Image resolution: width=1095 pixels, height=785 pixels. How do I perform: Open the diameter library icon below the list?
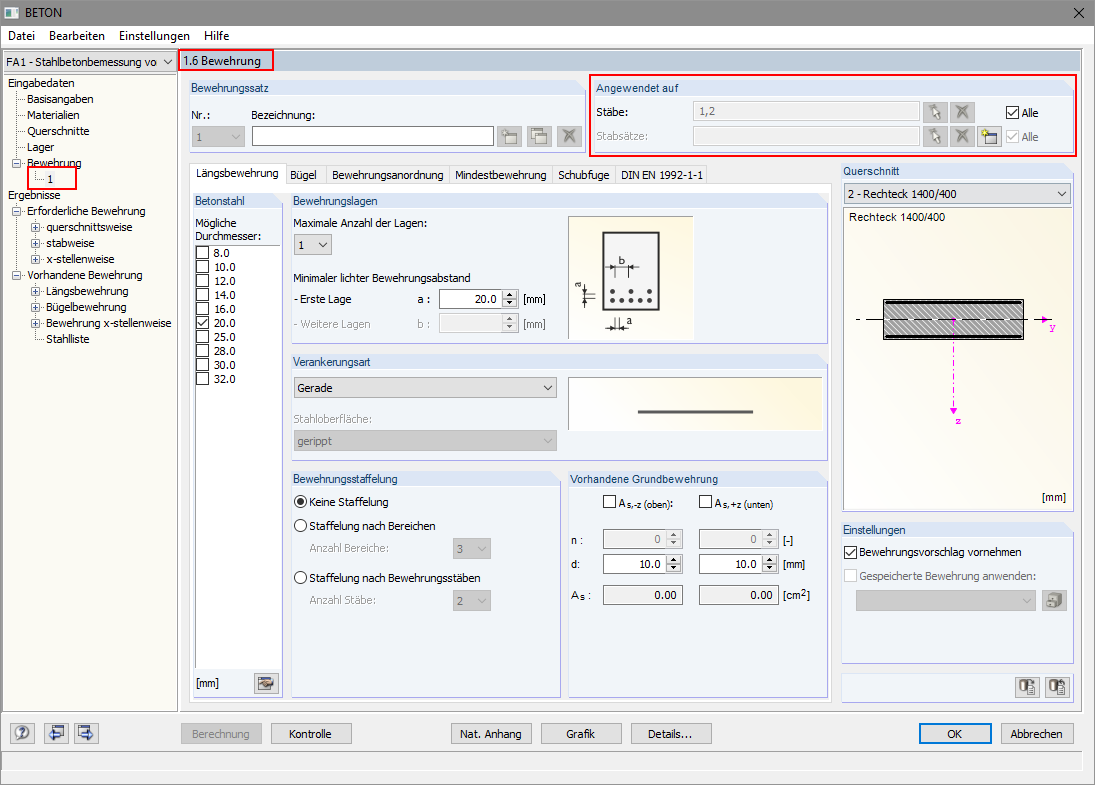pos(265,683)
